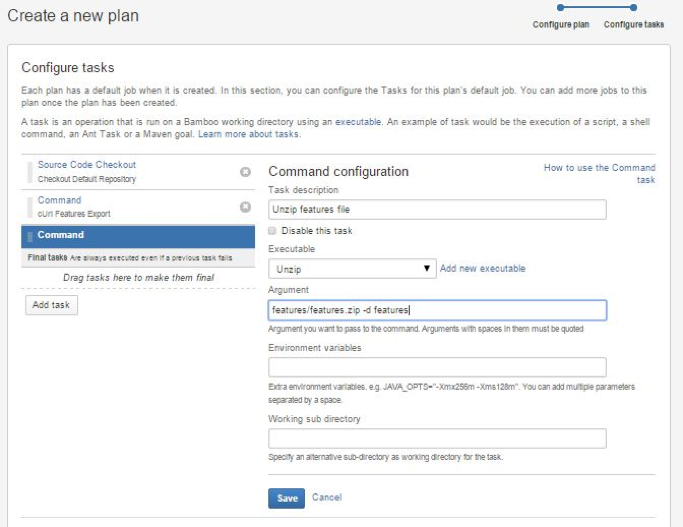Screen dimensions: 683x527
Task: Remove the Source Code Checkout task
Action: point(245,172)
